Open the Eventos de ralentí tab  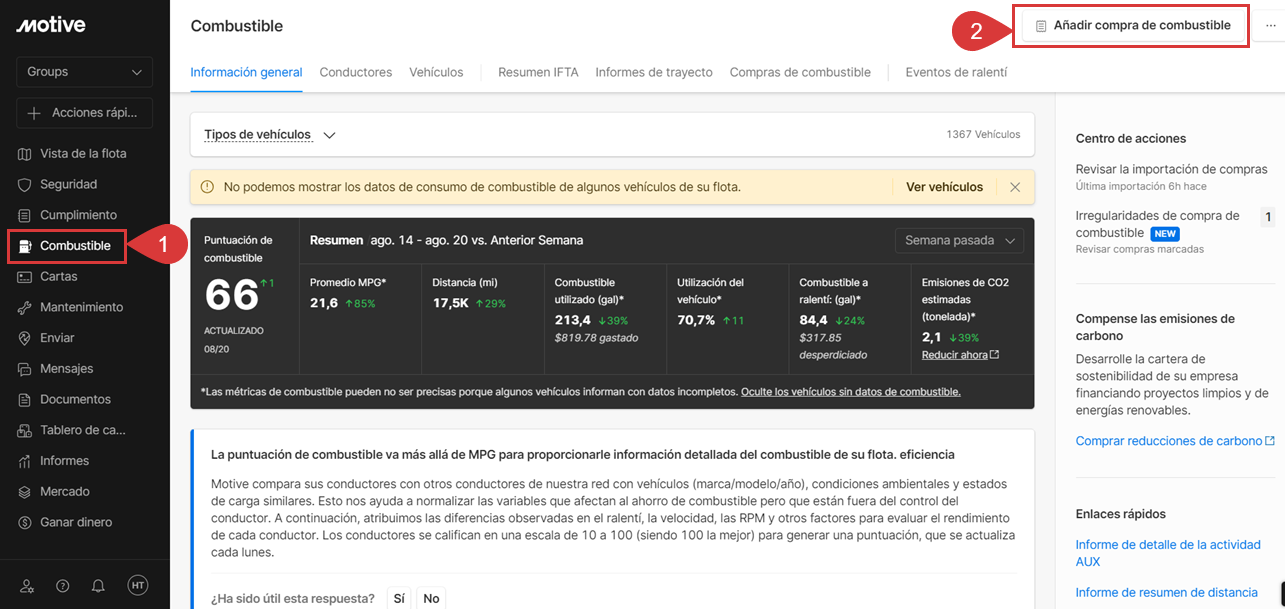(x=956, y=72)
